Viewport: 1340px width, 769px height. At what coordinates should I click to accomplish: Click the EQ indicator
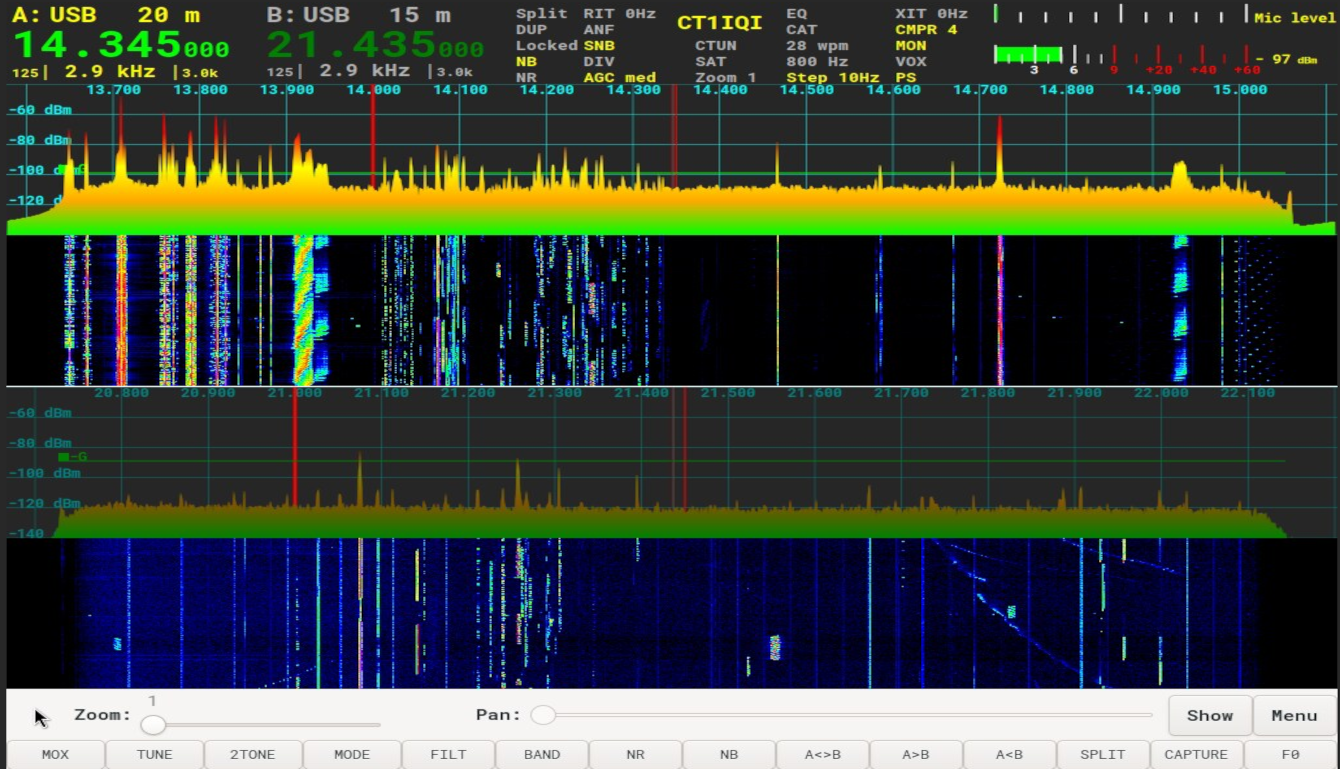pyautogui.click(x=796, y=13)
